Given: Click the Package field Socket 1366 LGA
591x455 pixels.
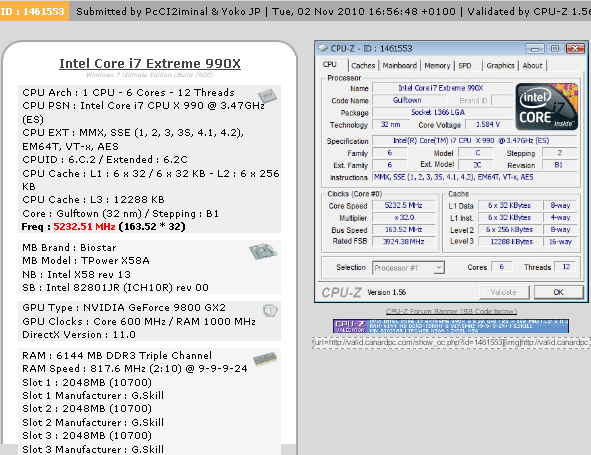Looking at the screenshot, I should click(443, 112).
